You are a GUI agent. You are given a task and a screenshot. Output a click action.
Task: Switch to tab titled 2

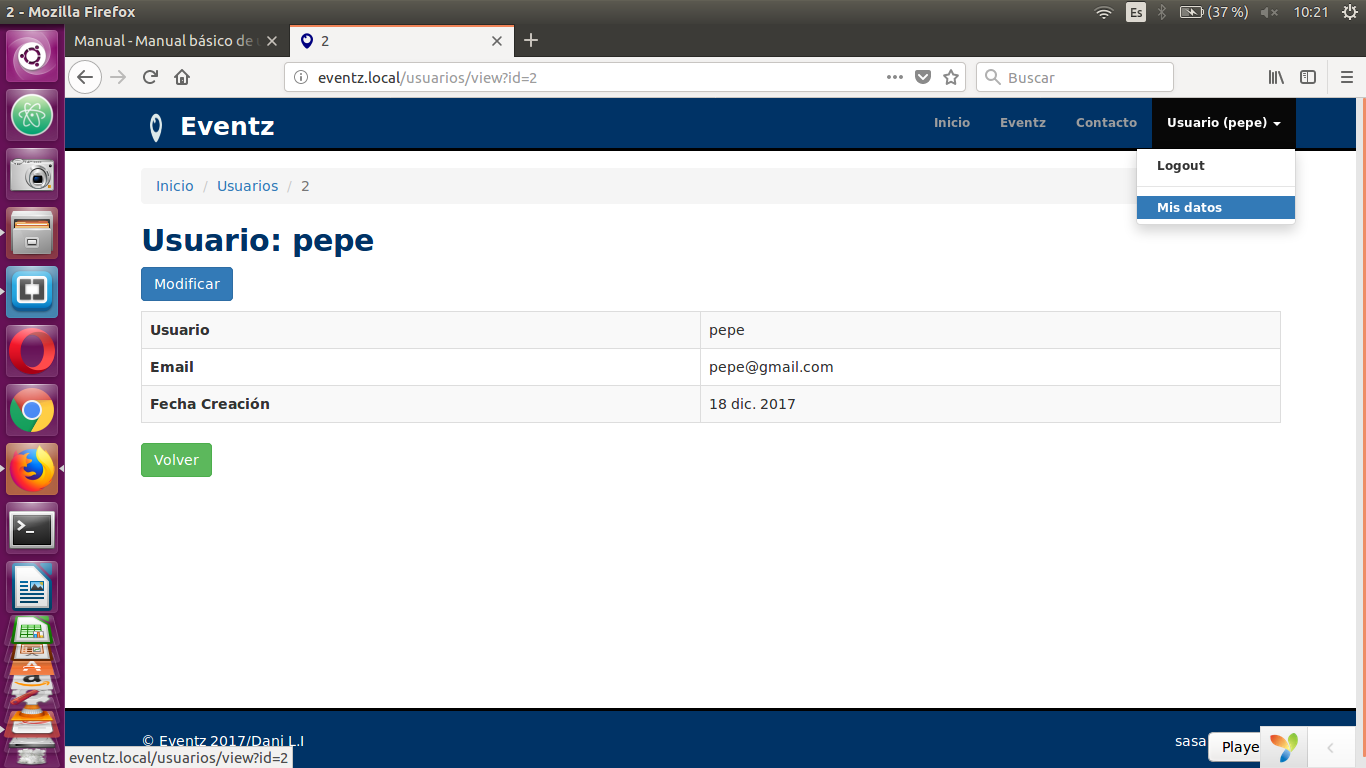point(401,41)
